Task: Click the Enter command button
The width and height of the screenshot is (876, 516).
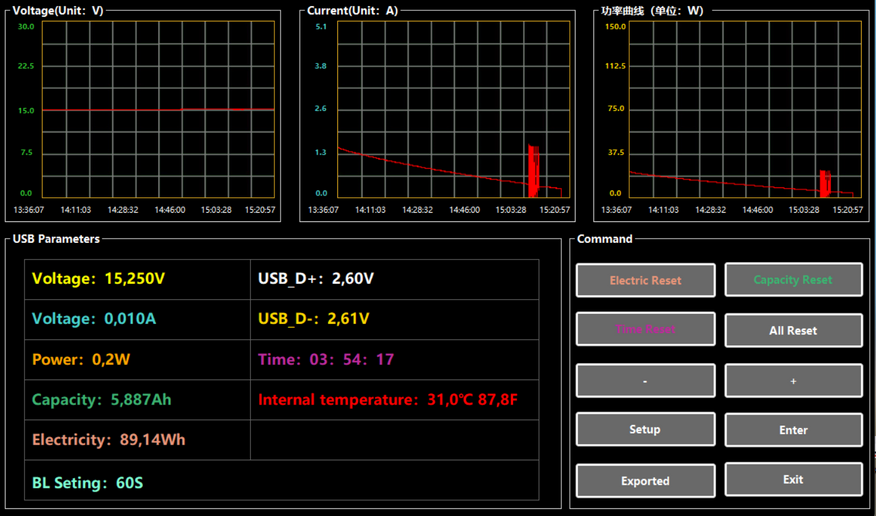Action: (793, 430)
